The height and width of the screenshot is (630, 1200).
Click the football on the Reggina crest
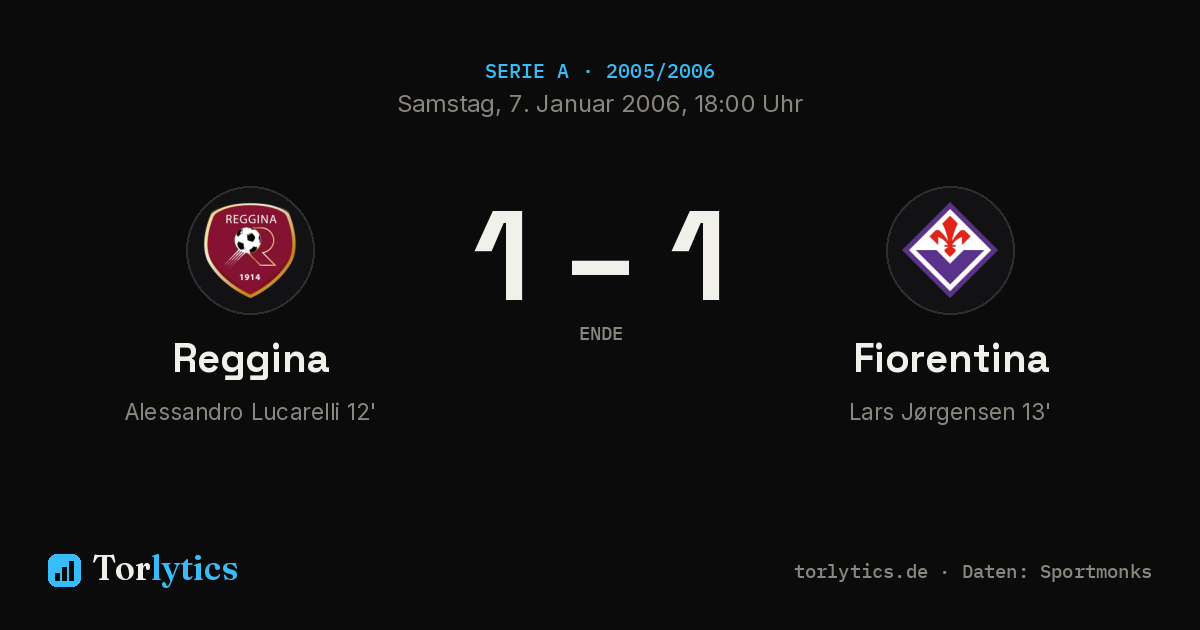(246, 240)
